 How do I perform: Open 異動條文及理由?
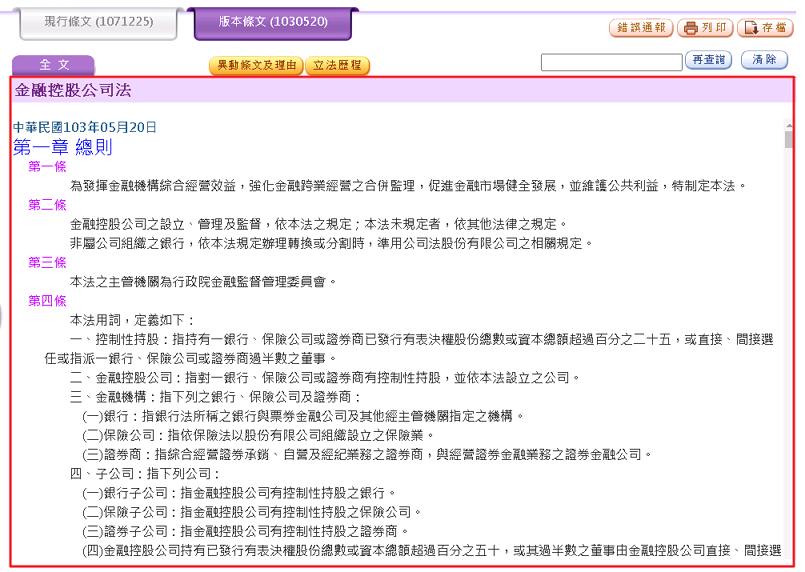coord(255,66)
